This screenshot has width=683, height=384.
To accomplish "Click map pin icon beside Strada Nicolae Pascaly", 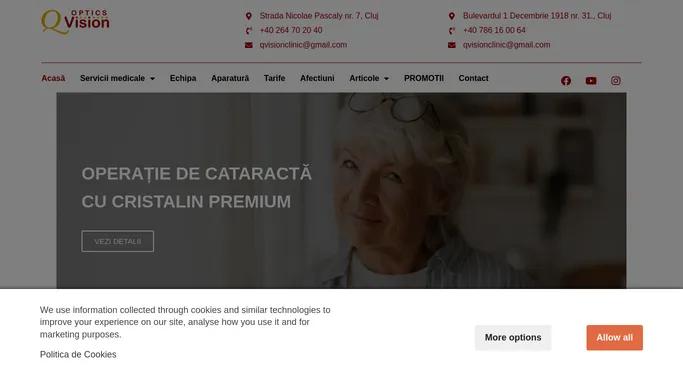I will [x=249, y=16].
